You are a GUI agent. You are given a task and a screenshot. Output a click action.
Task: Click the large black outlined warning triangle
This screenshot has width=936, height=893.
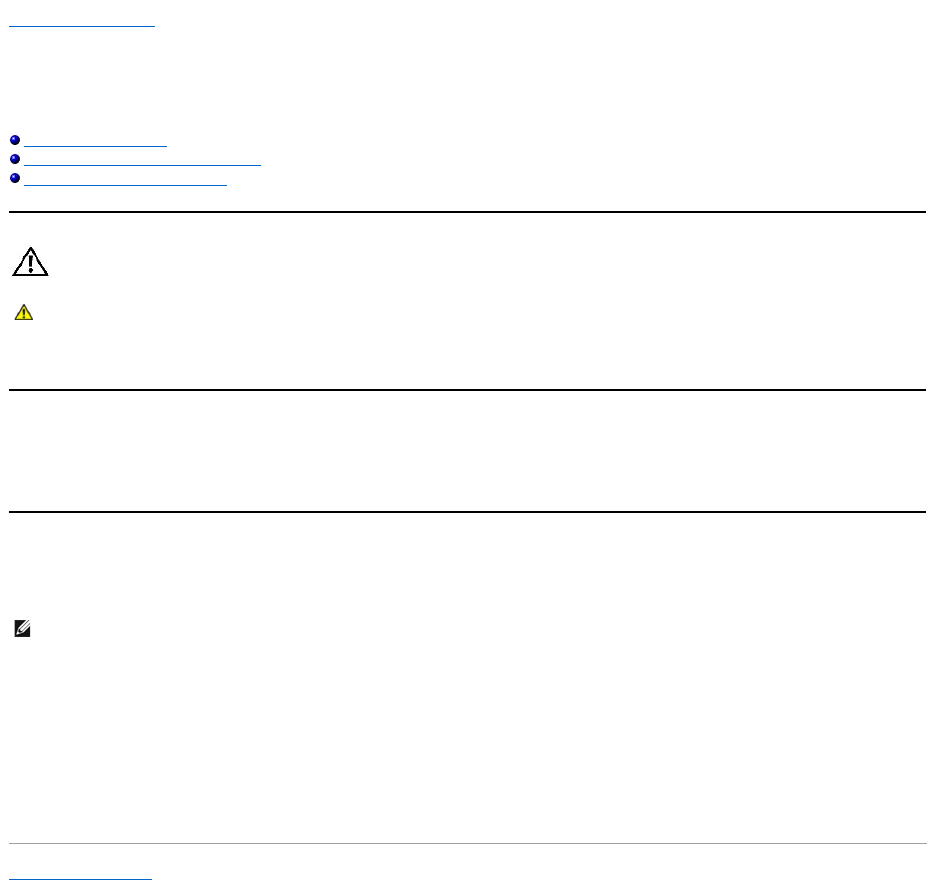[x=30, y=262]
